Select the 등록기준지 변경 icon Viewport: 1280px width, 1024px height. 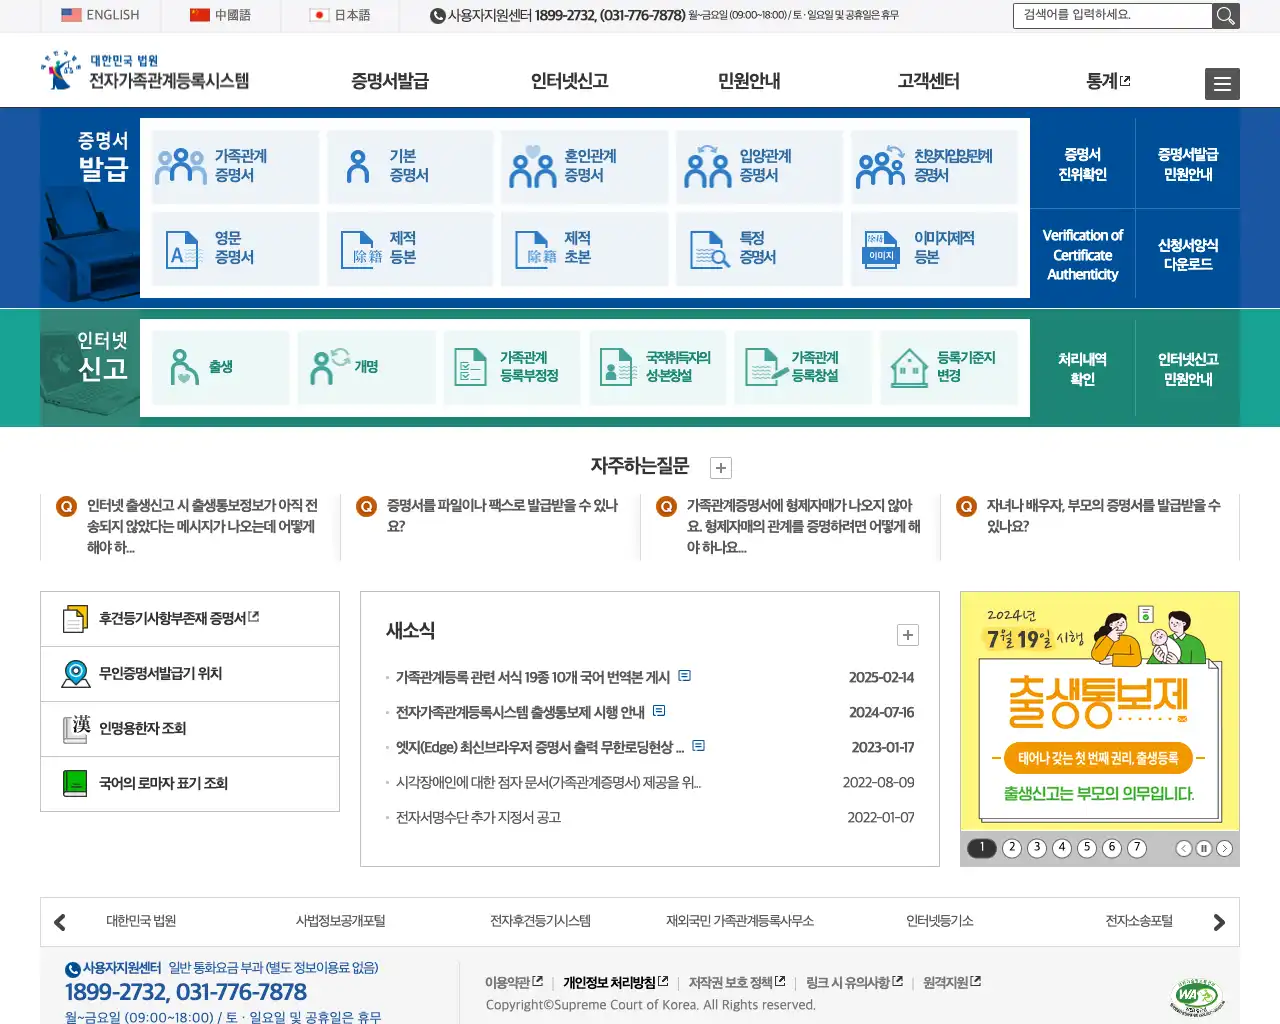(x=948, y=367)
